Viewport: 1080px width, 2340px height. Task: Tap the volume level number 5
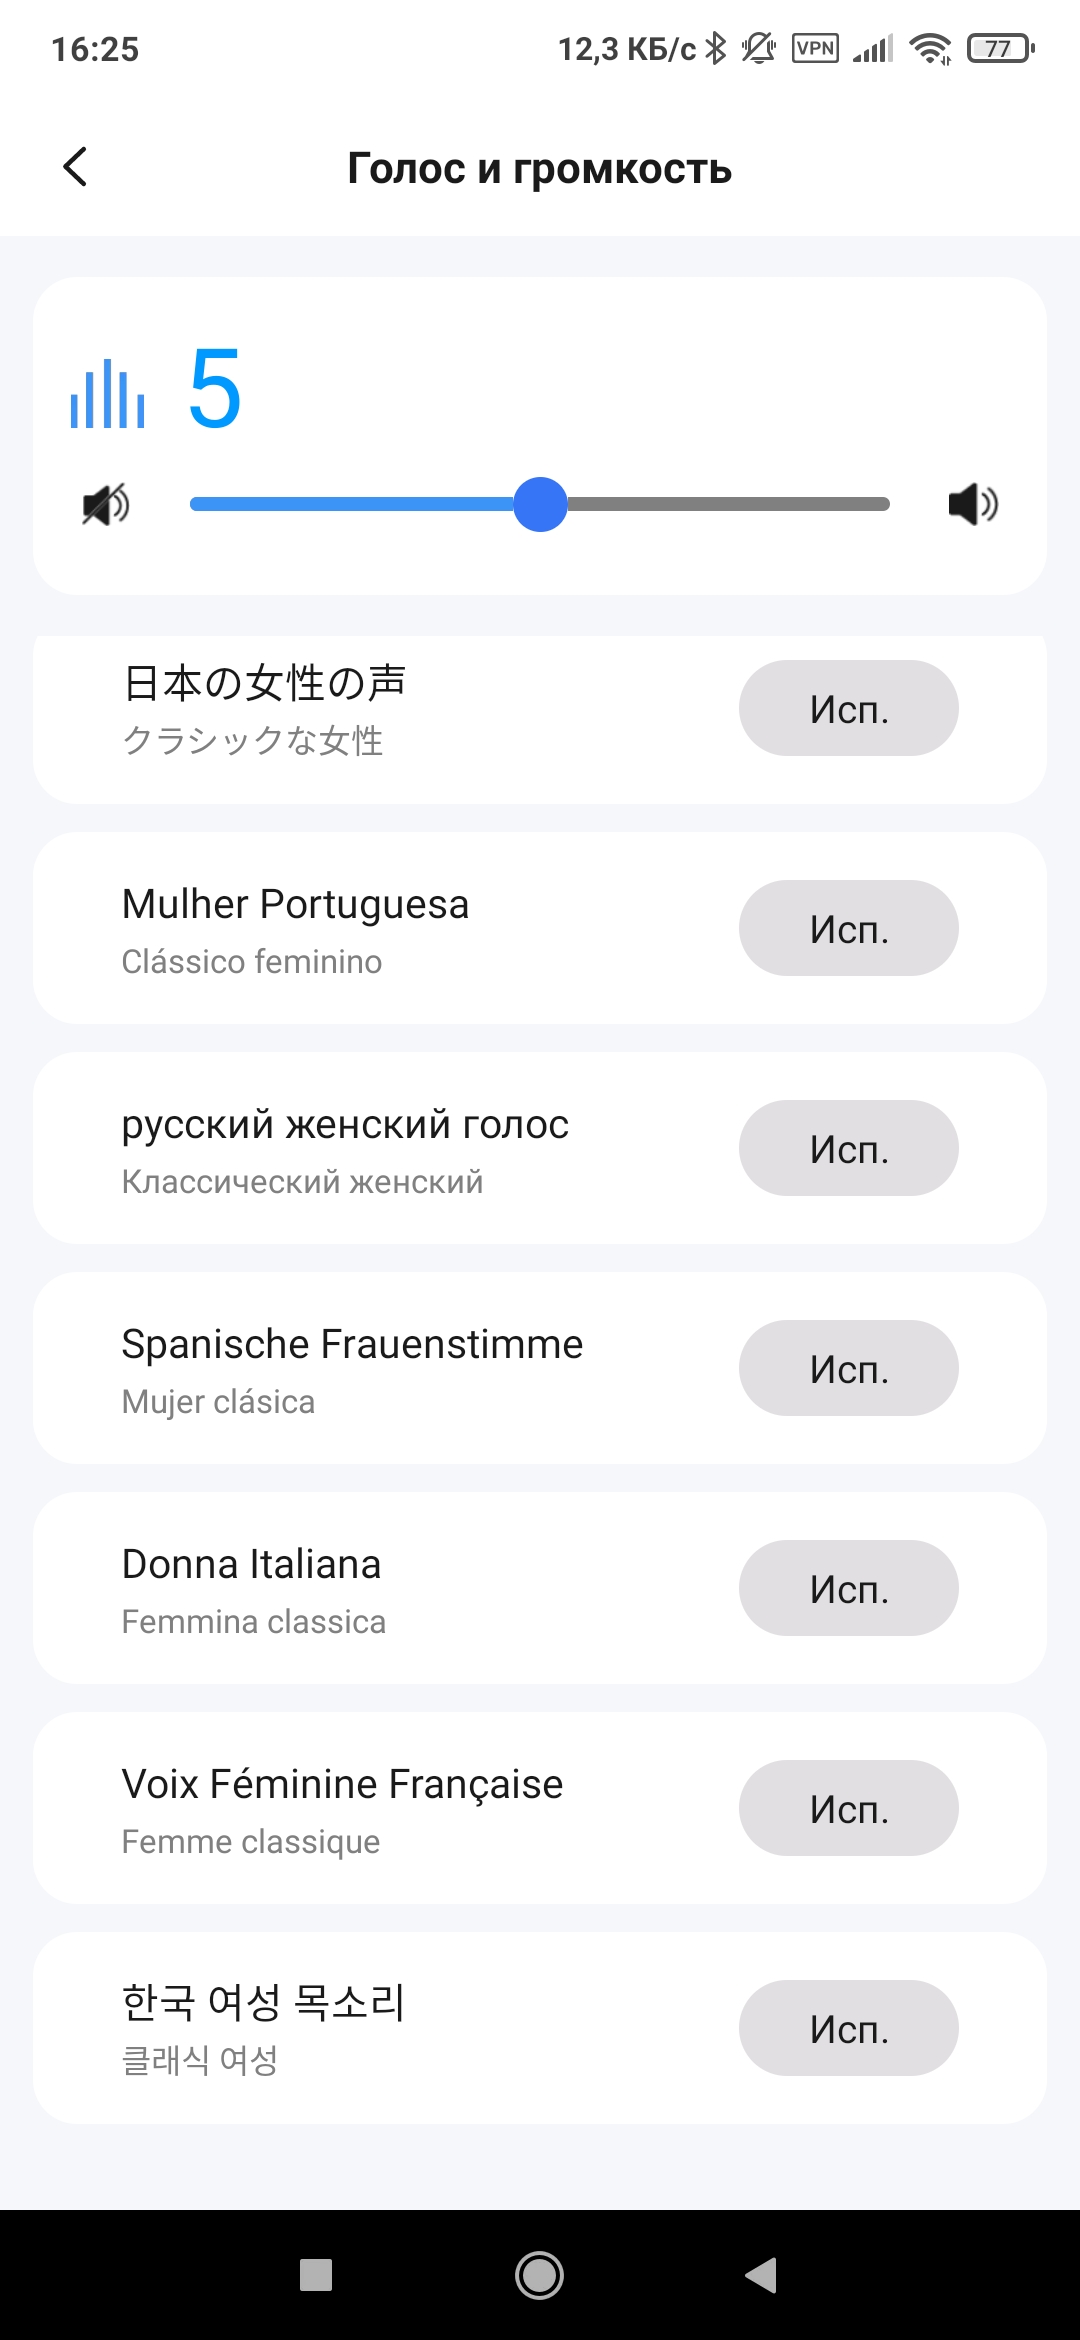215,388
